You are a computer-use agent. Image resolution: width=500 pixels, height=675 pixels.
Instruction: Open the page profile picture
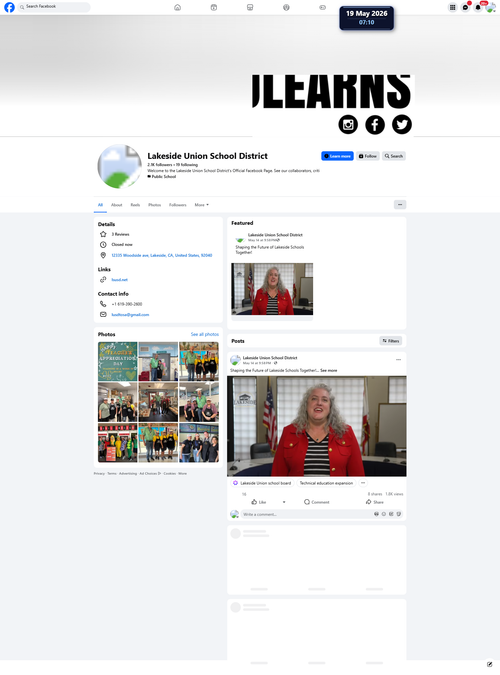[119, 166]
